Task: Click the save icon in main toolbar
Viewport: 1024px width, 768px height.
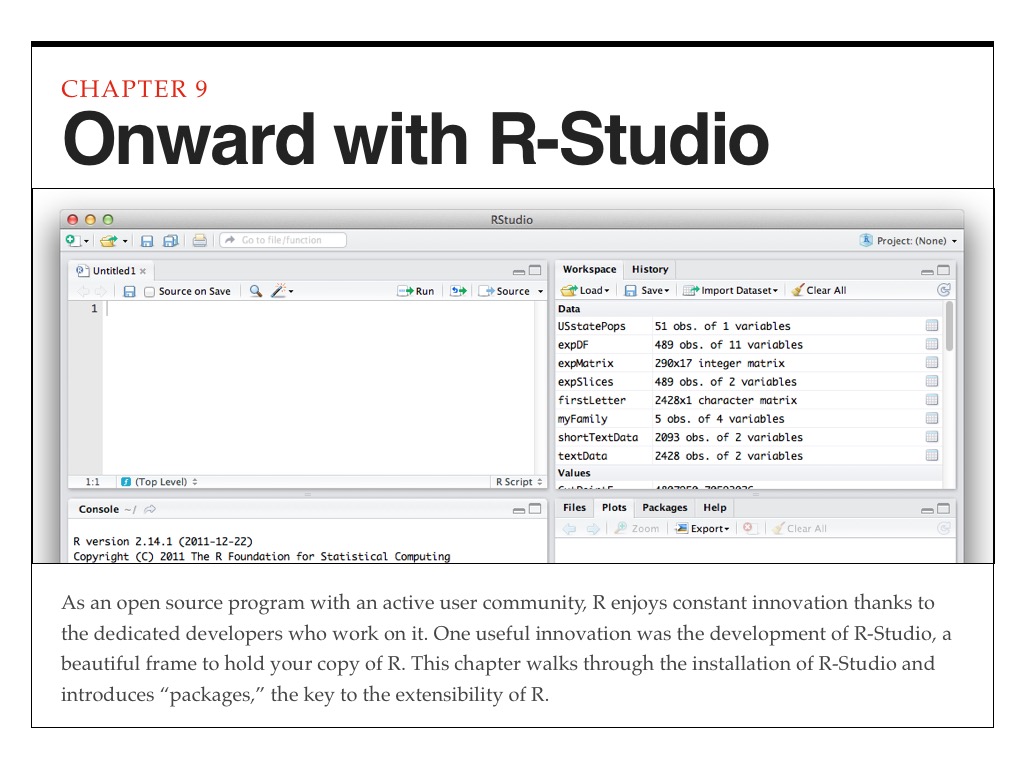Action: (x=147, y=241)
